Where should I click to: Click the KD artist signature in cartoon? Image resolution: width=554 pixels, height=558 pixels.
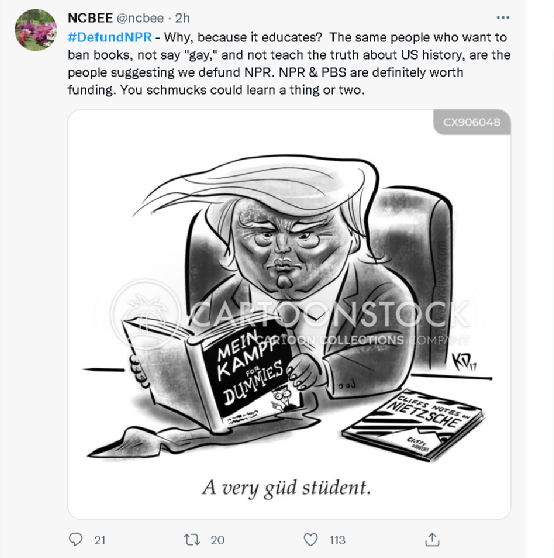click(x=463, y=363)
